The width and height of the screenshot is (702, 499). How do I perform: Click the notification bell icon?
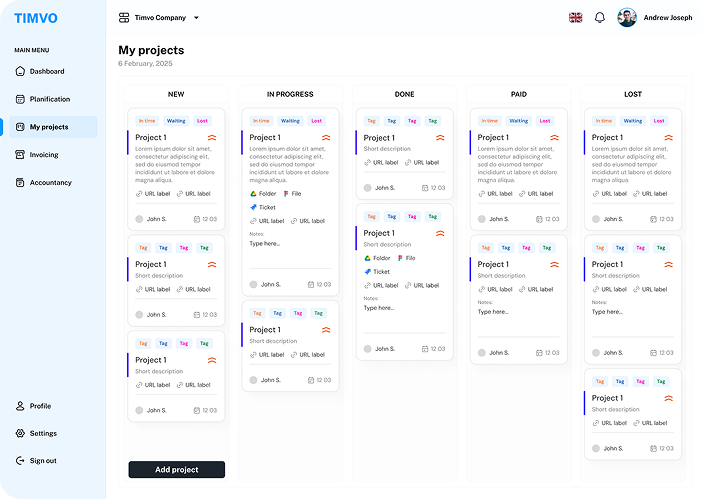click(x=600, y=17)
